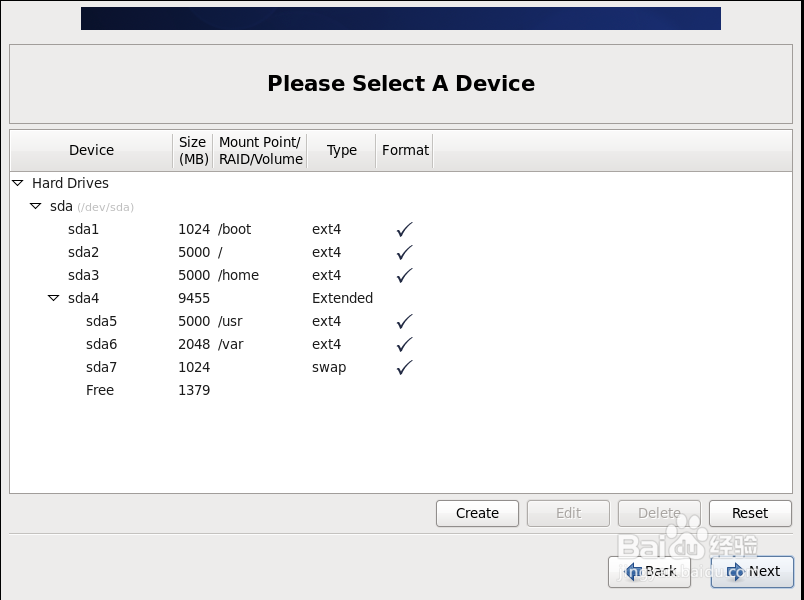Toggle format checkmark for sda3
Viewport: 804px width, 600px height.
click(x=405, y=275)
